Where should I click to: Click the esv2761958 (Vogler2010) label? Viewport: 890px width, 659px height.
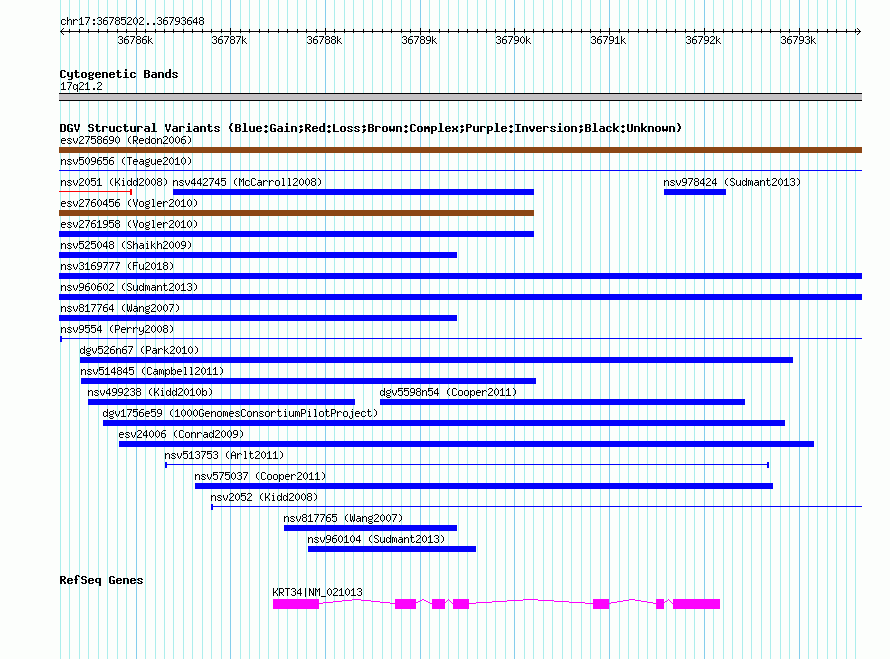pos(129,224)
